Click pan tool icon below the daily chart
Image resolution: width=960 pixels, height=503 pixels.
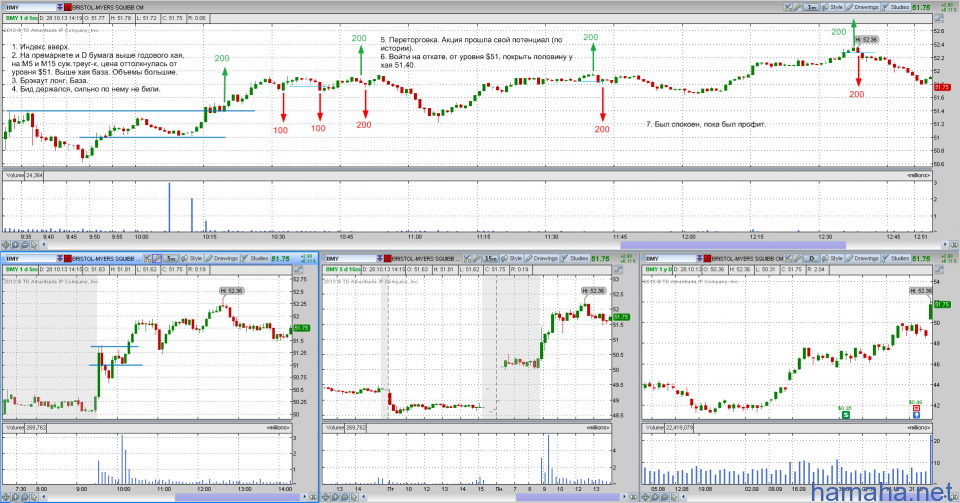pos(646,497)
